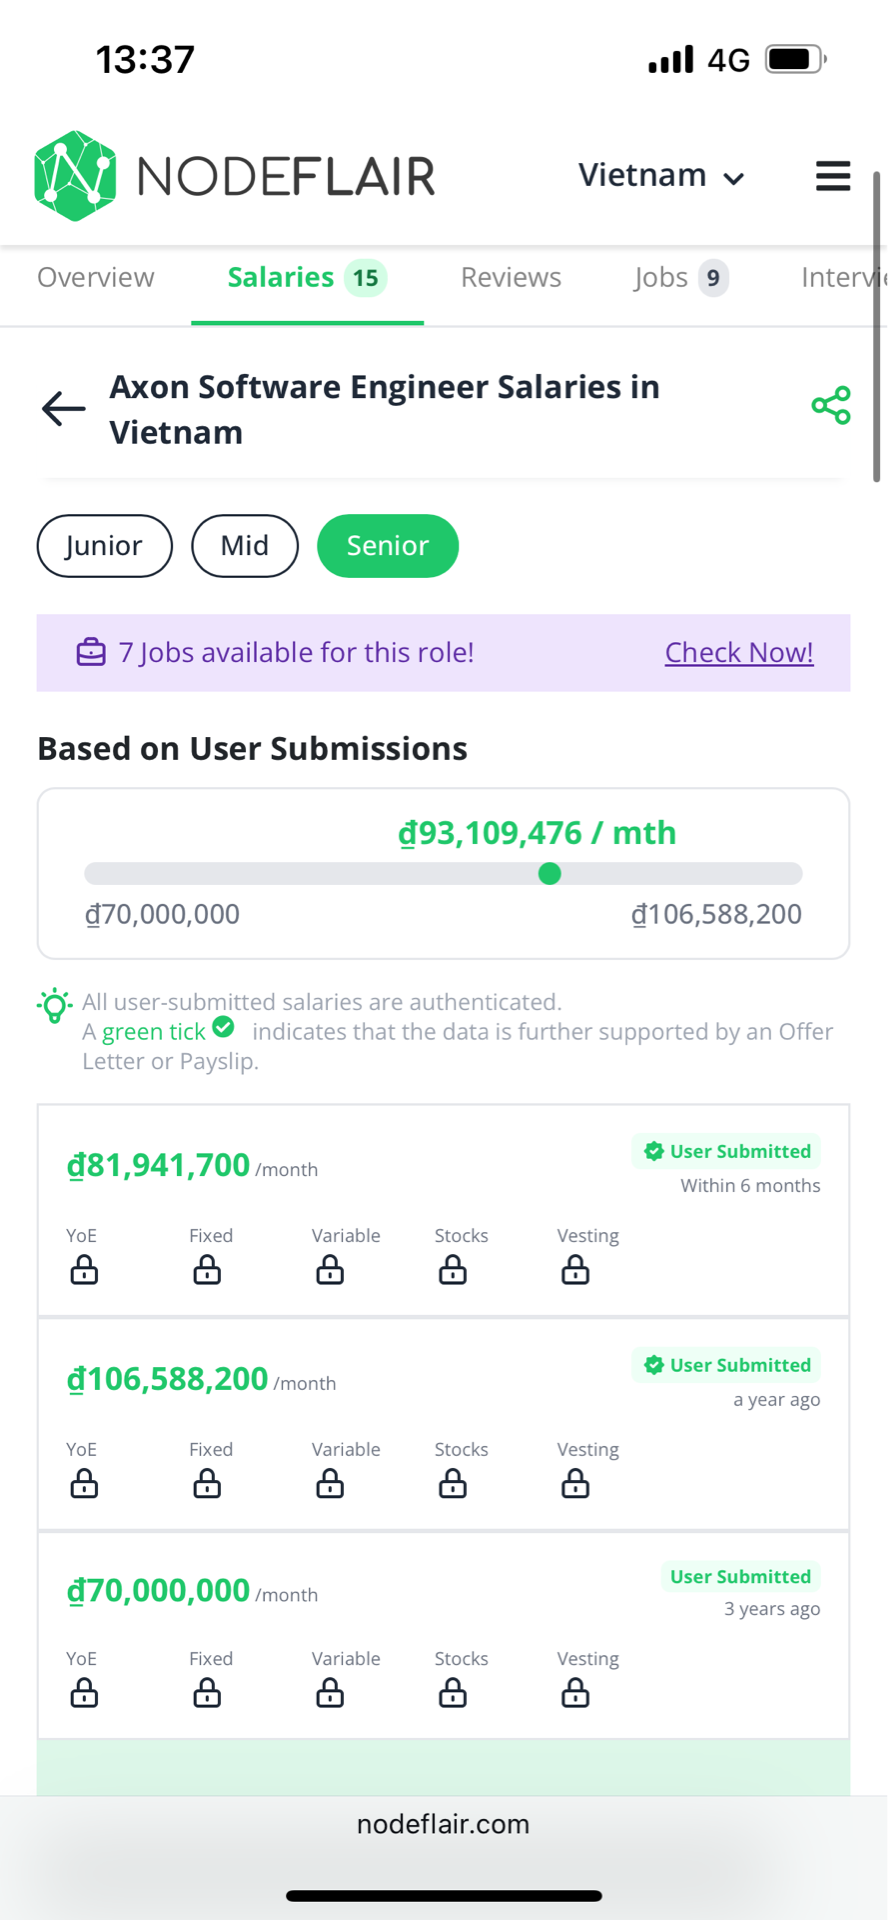The width and height of the screenshot is (888, 1920).
Task: Tap Variable lock icon for ₫106,588,200 salary
Action: pyautogui.click(x=330, y=1484)
